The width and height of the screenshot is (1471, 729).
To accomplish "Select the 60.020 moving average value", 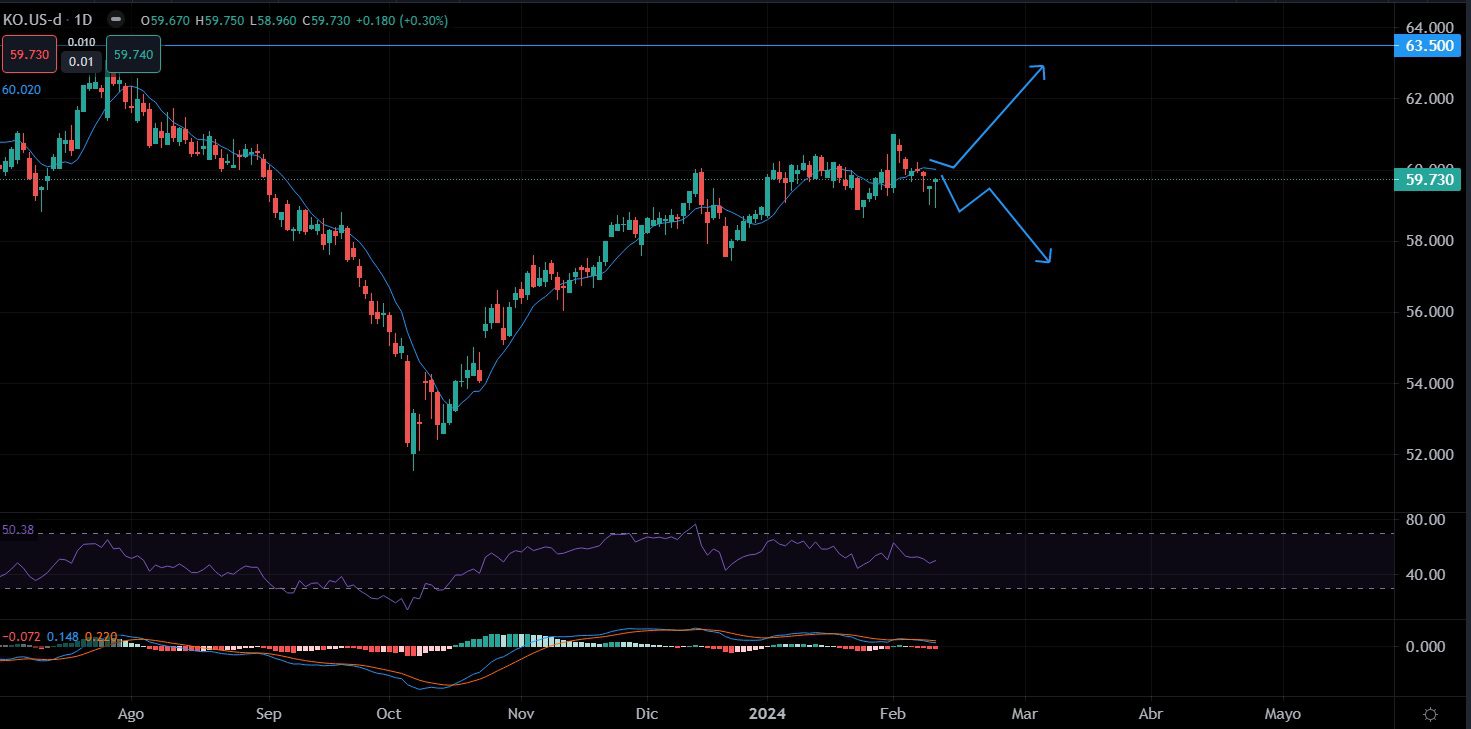I will click(x=21, y=90).
